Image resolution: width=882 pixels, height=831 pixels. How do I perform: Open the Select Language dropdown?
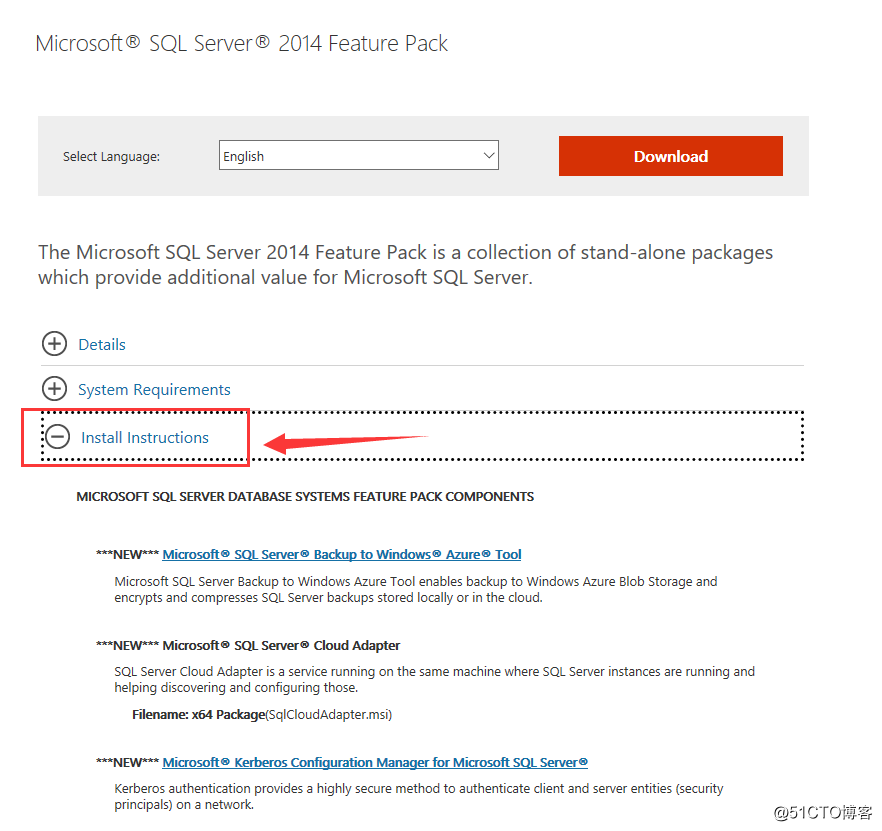click(359, 155)
